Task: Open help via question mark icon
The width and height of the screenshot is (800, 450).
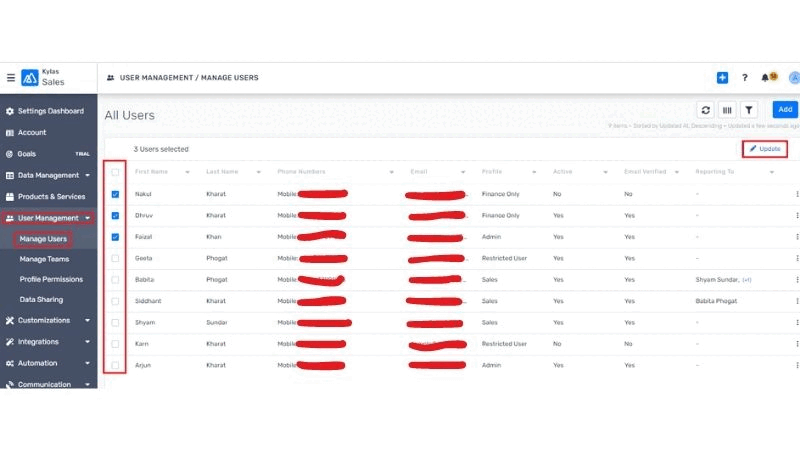Action: (x=744, y=77)
